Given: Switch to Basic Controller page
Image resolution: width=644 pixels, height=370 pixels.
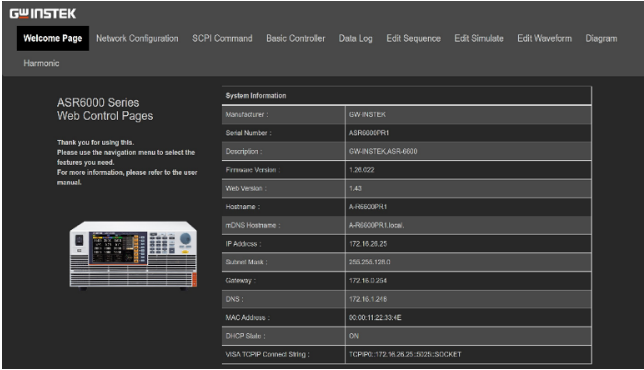Looking at the screenshot, I should point(295,38).
